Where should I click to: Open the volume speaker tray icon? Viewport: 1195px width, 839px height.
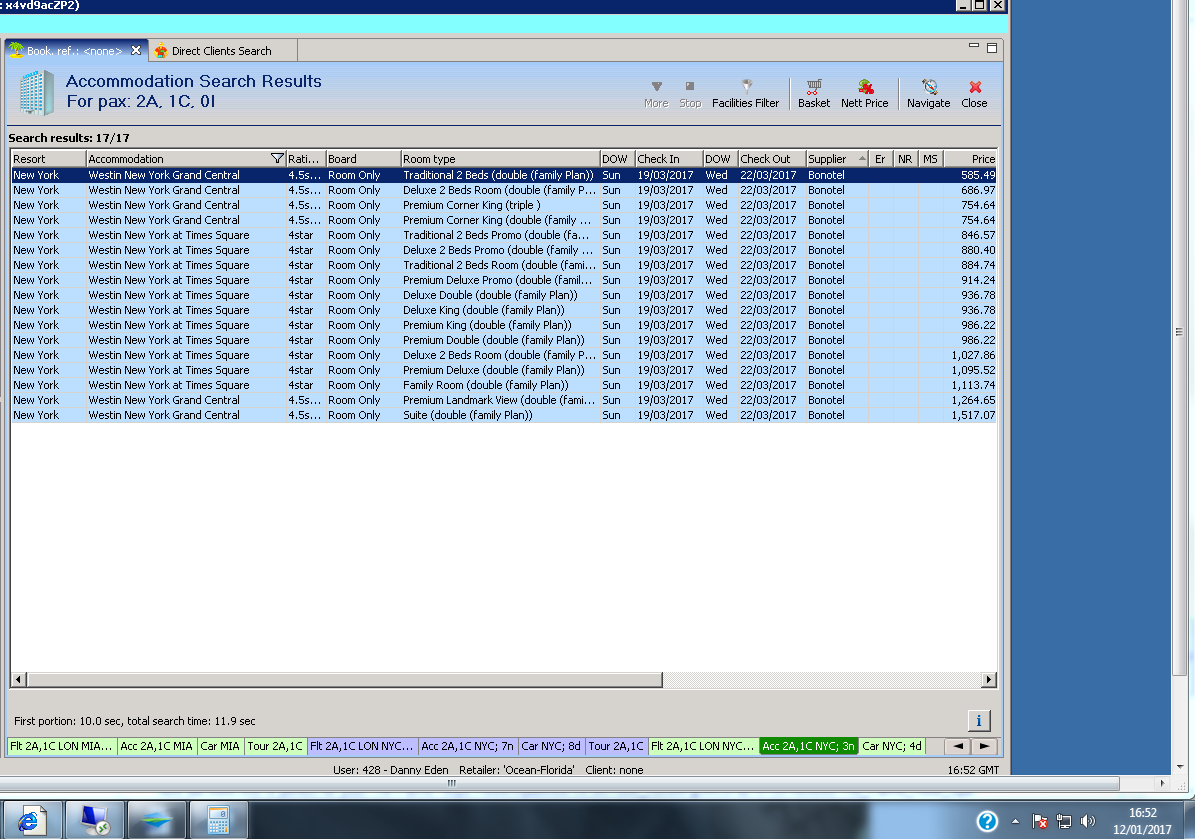(1088, 821)
